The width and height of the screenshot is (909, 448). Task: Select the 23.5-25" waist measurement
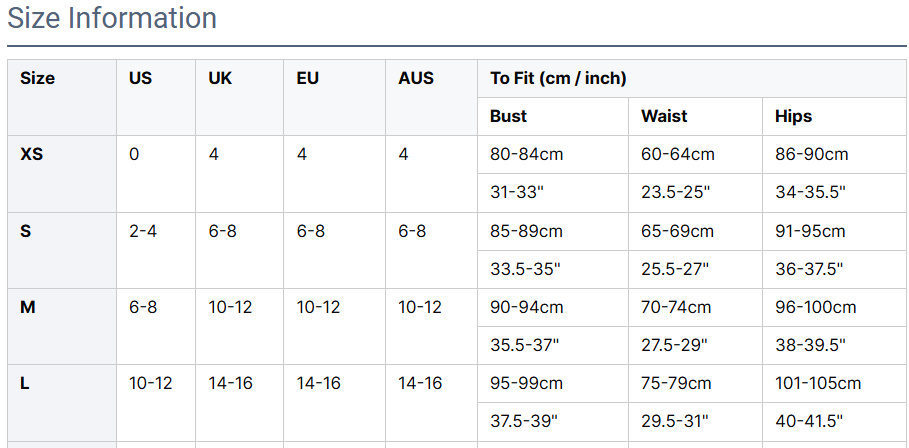[675, 193]
